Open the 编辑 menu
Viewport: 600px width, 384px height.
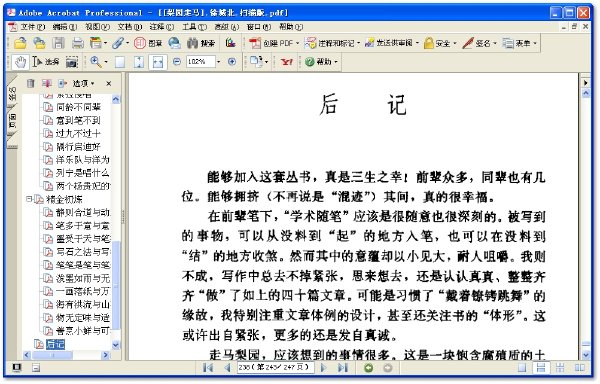click(x=64, y=27)
